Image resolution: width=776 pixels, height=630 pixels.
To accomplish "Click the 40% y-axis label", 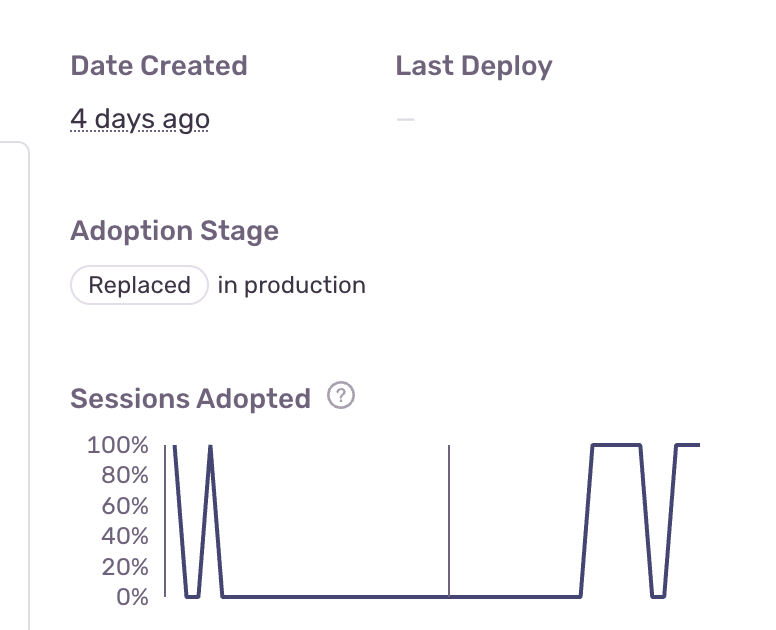I will click(x=124, y=536).
